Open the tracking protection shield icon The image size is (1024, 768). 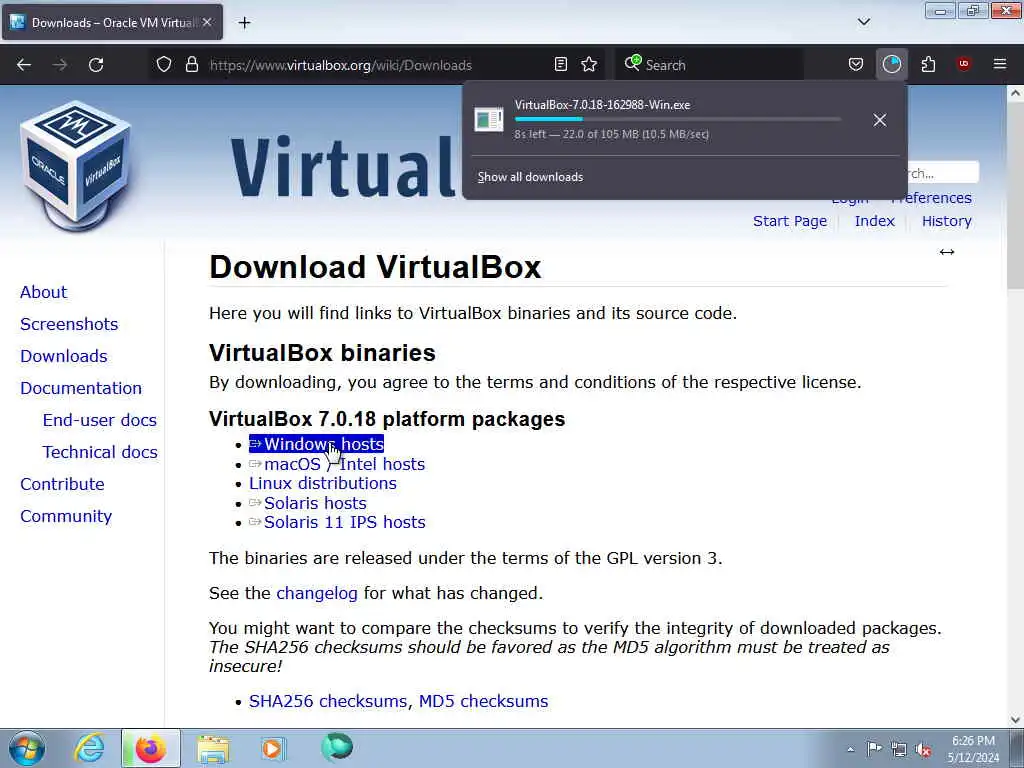(x=164, y=65)
